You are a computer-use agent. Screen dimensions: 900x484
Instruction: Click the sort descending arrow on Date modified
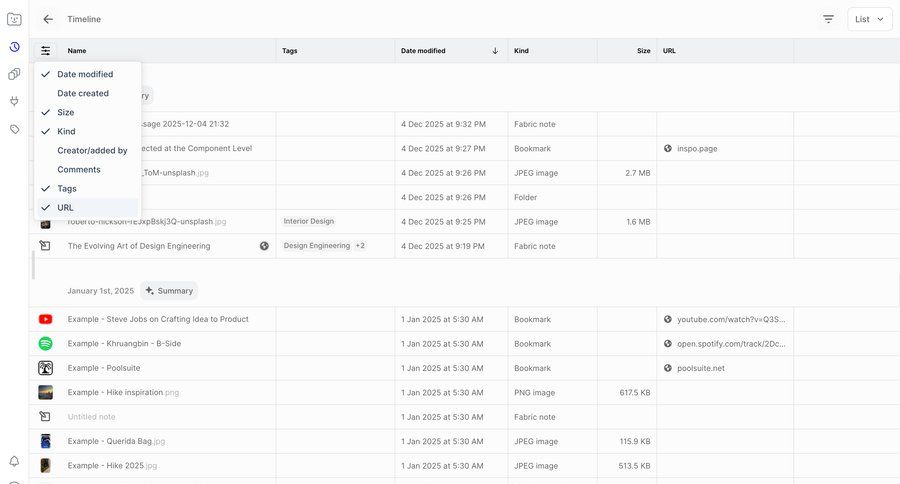495,51
